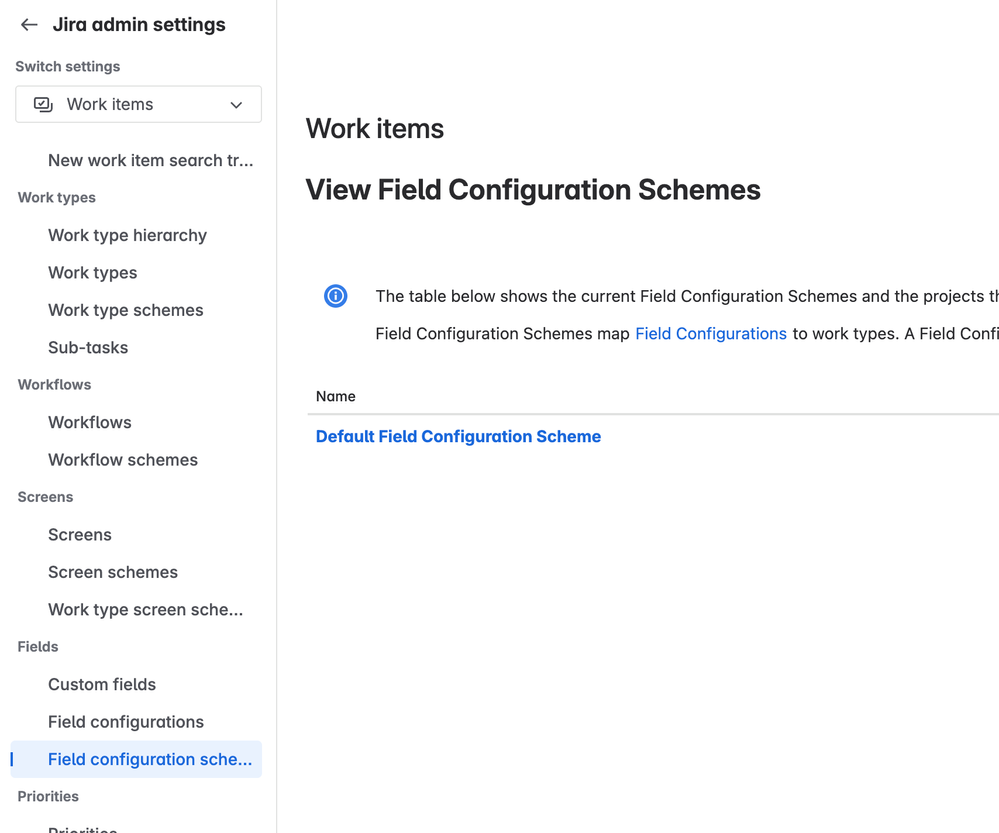Select Work type screen schemes
Screen dimensions: 999x833
click(145, 610)
